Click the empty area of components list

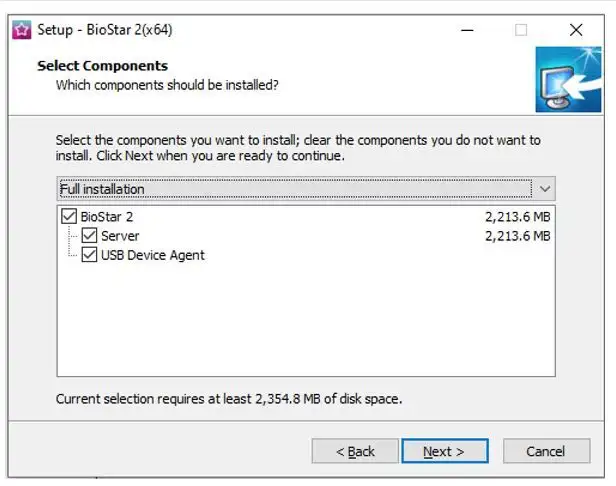click(x=306, y=320)
